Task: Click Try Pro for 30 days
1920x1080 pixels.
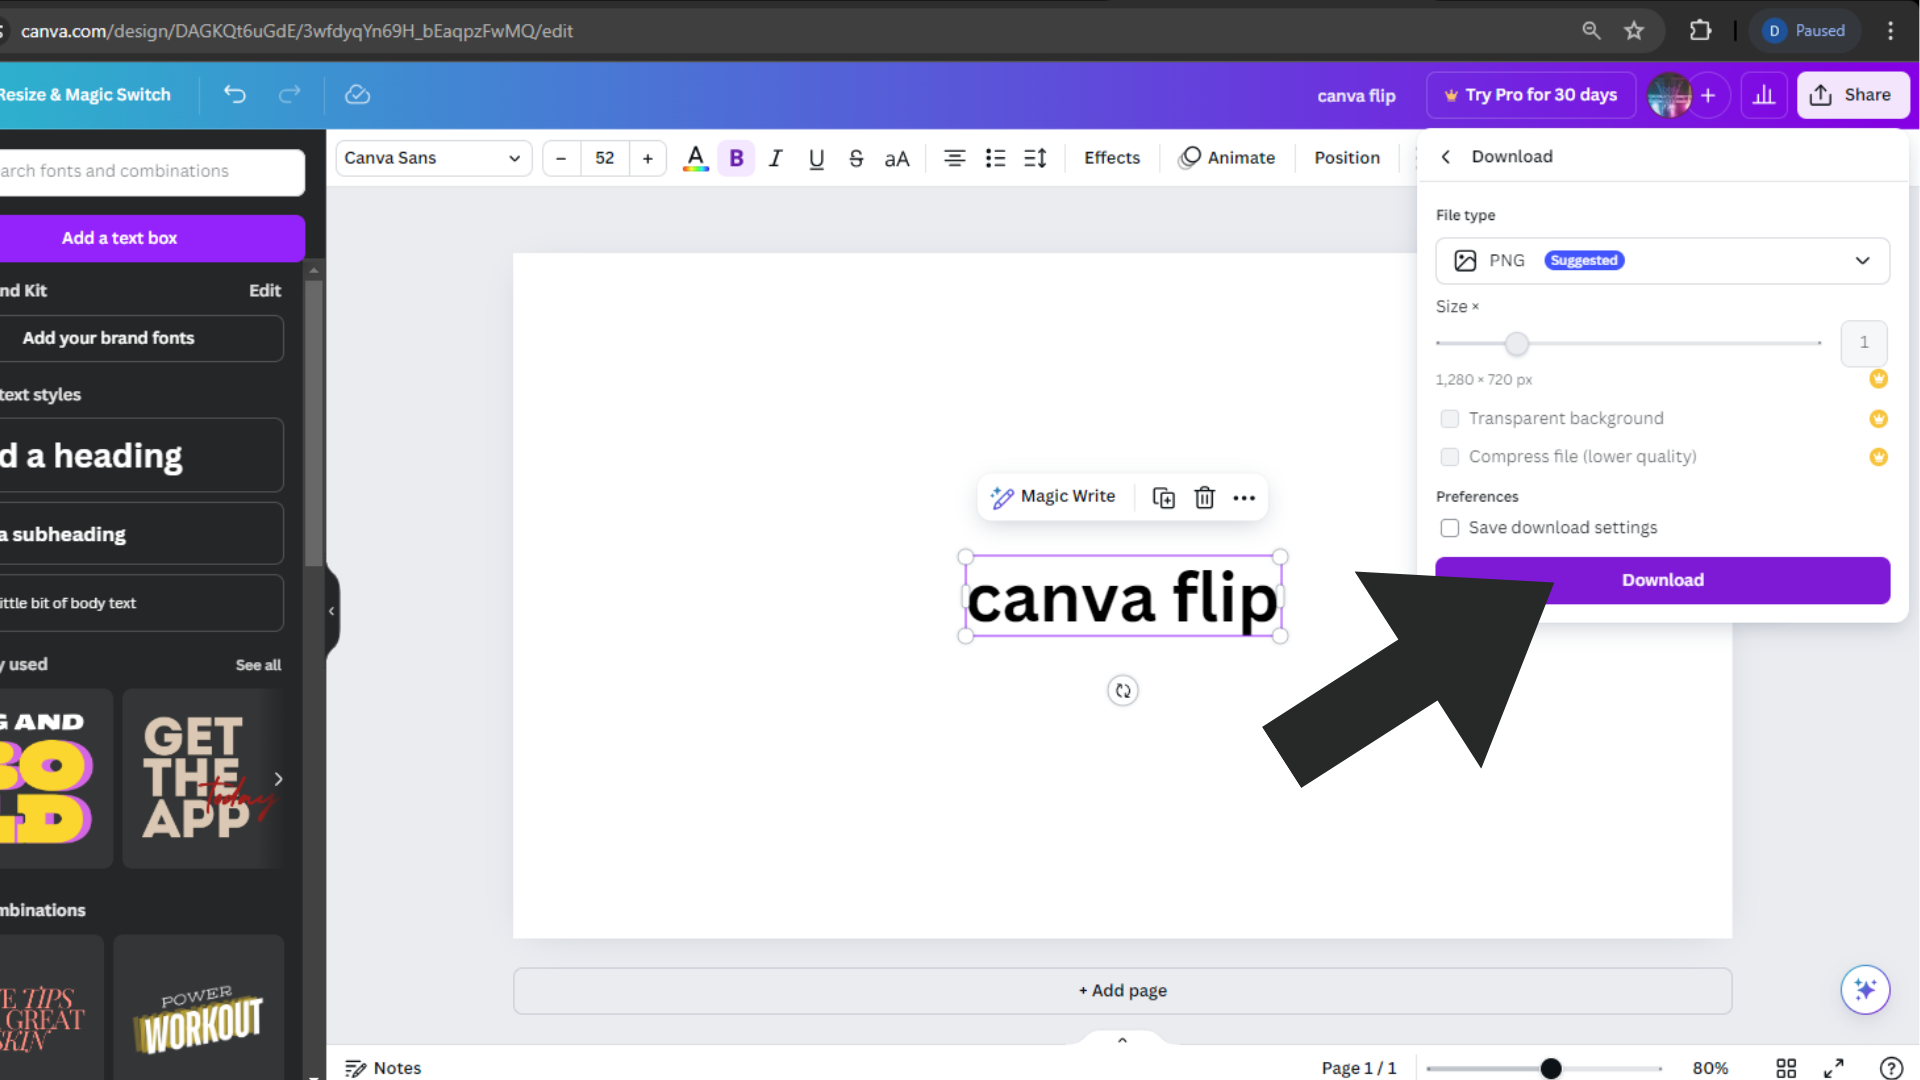Action: pos(1530,95)
